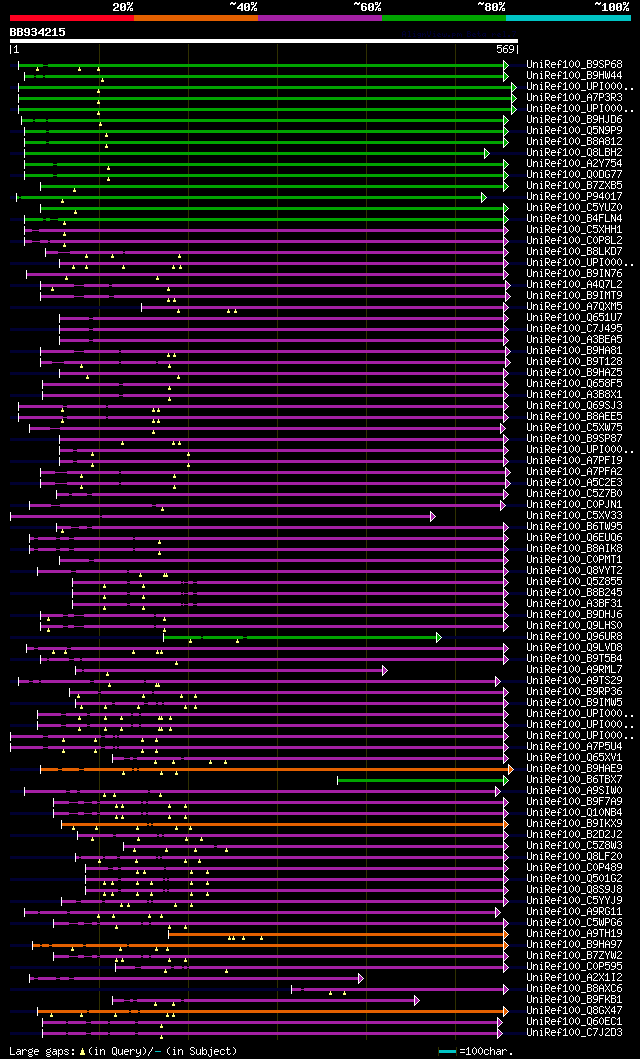Click the orange alignment bar for B9HAE9
Image resolution: width=640 pixels, height=1059 pixels.
[277, 769]
